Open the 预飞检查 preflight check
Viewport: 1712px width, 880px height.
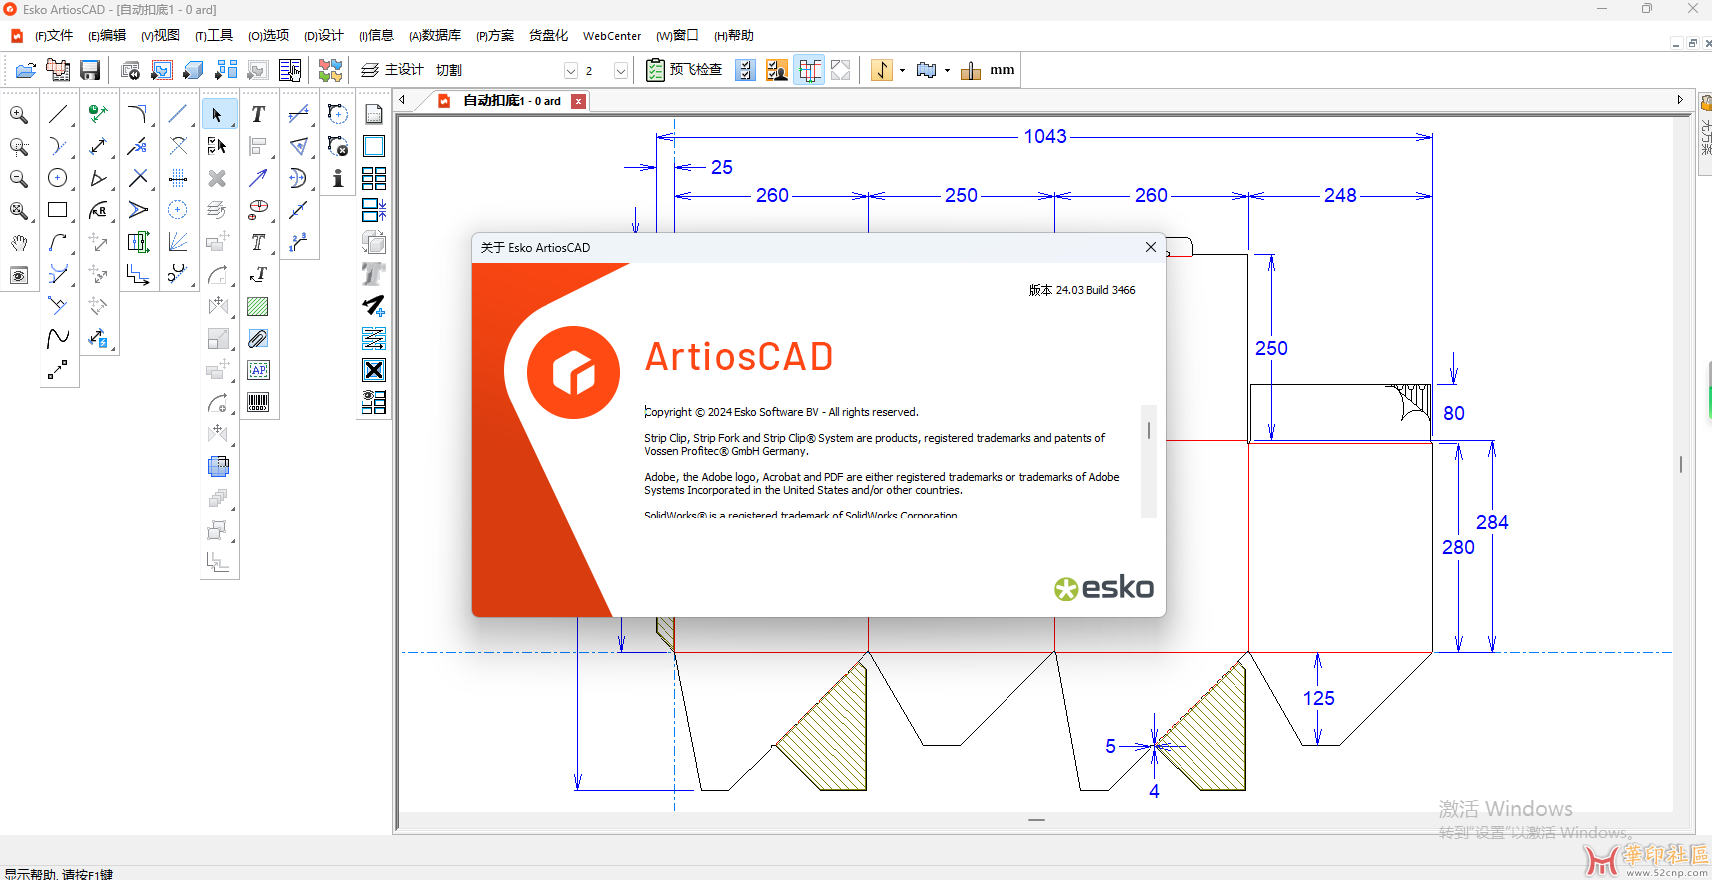(684, 70)
